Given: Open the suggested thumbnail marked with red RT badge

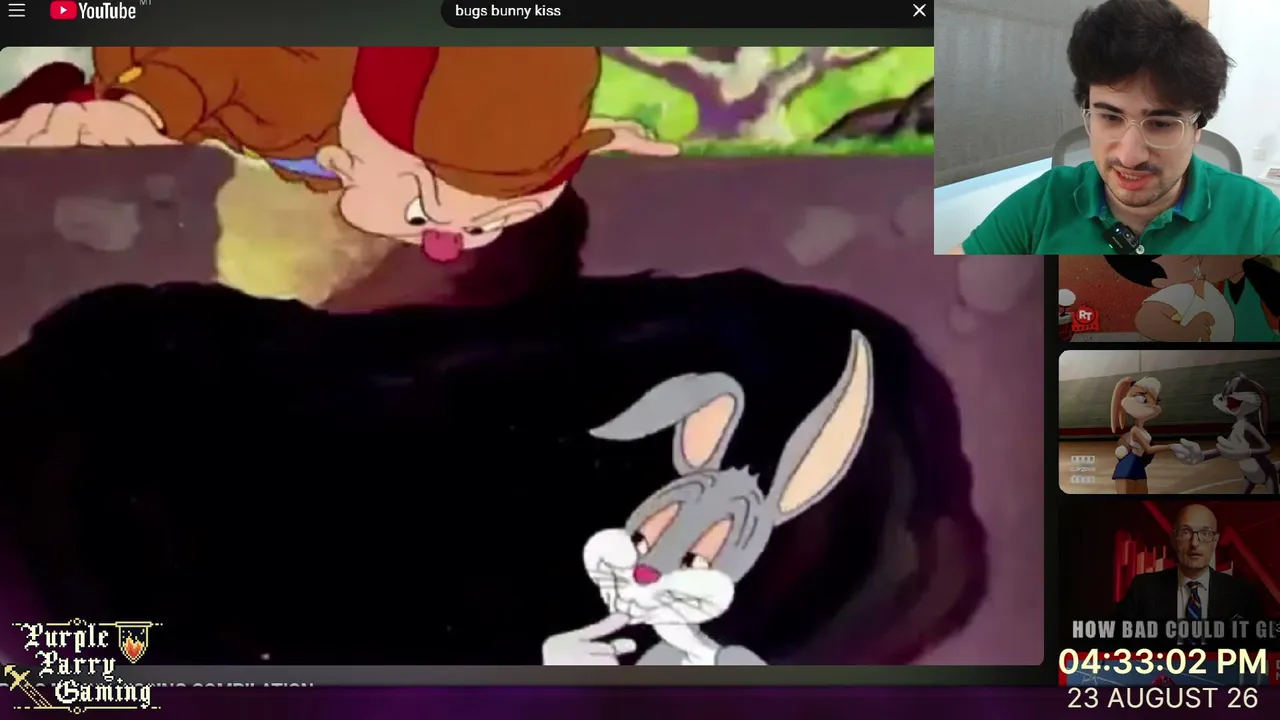Looking at the screenshot, I should tap(1169, 299).
